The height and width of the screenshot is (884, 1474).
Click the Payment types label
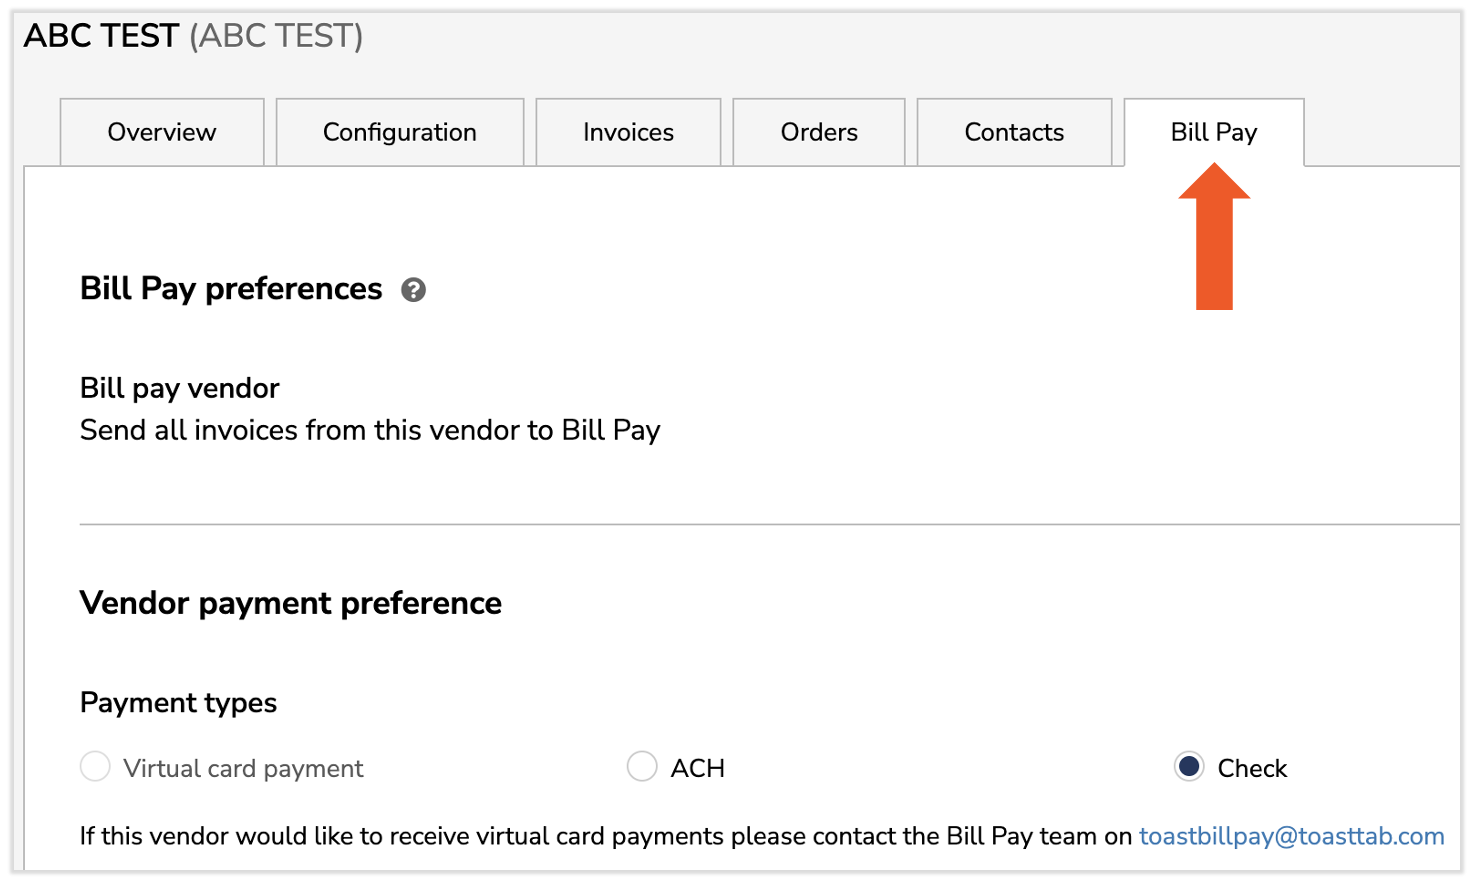coord(179,703)
